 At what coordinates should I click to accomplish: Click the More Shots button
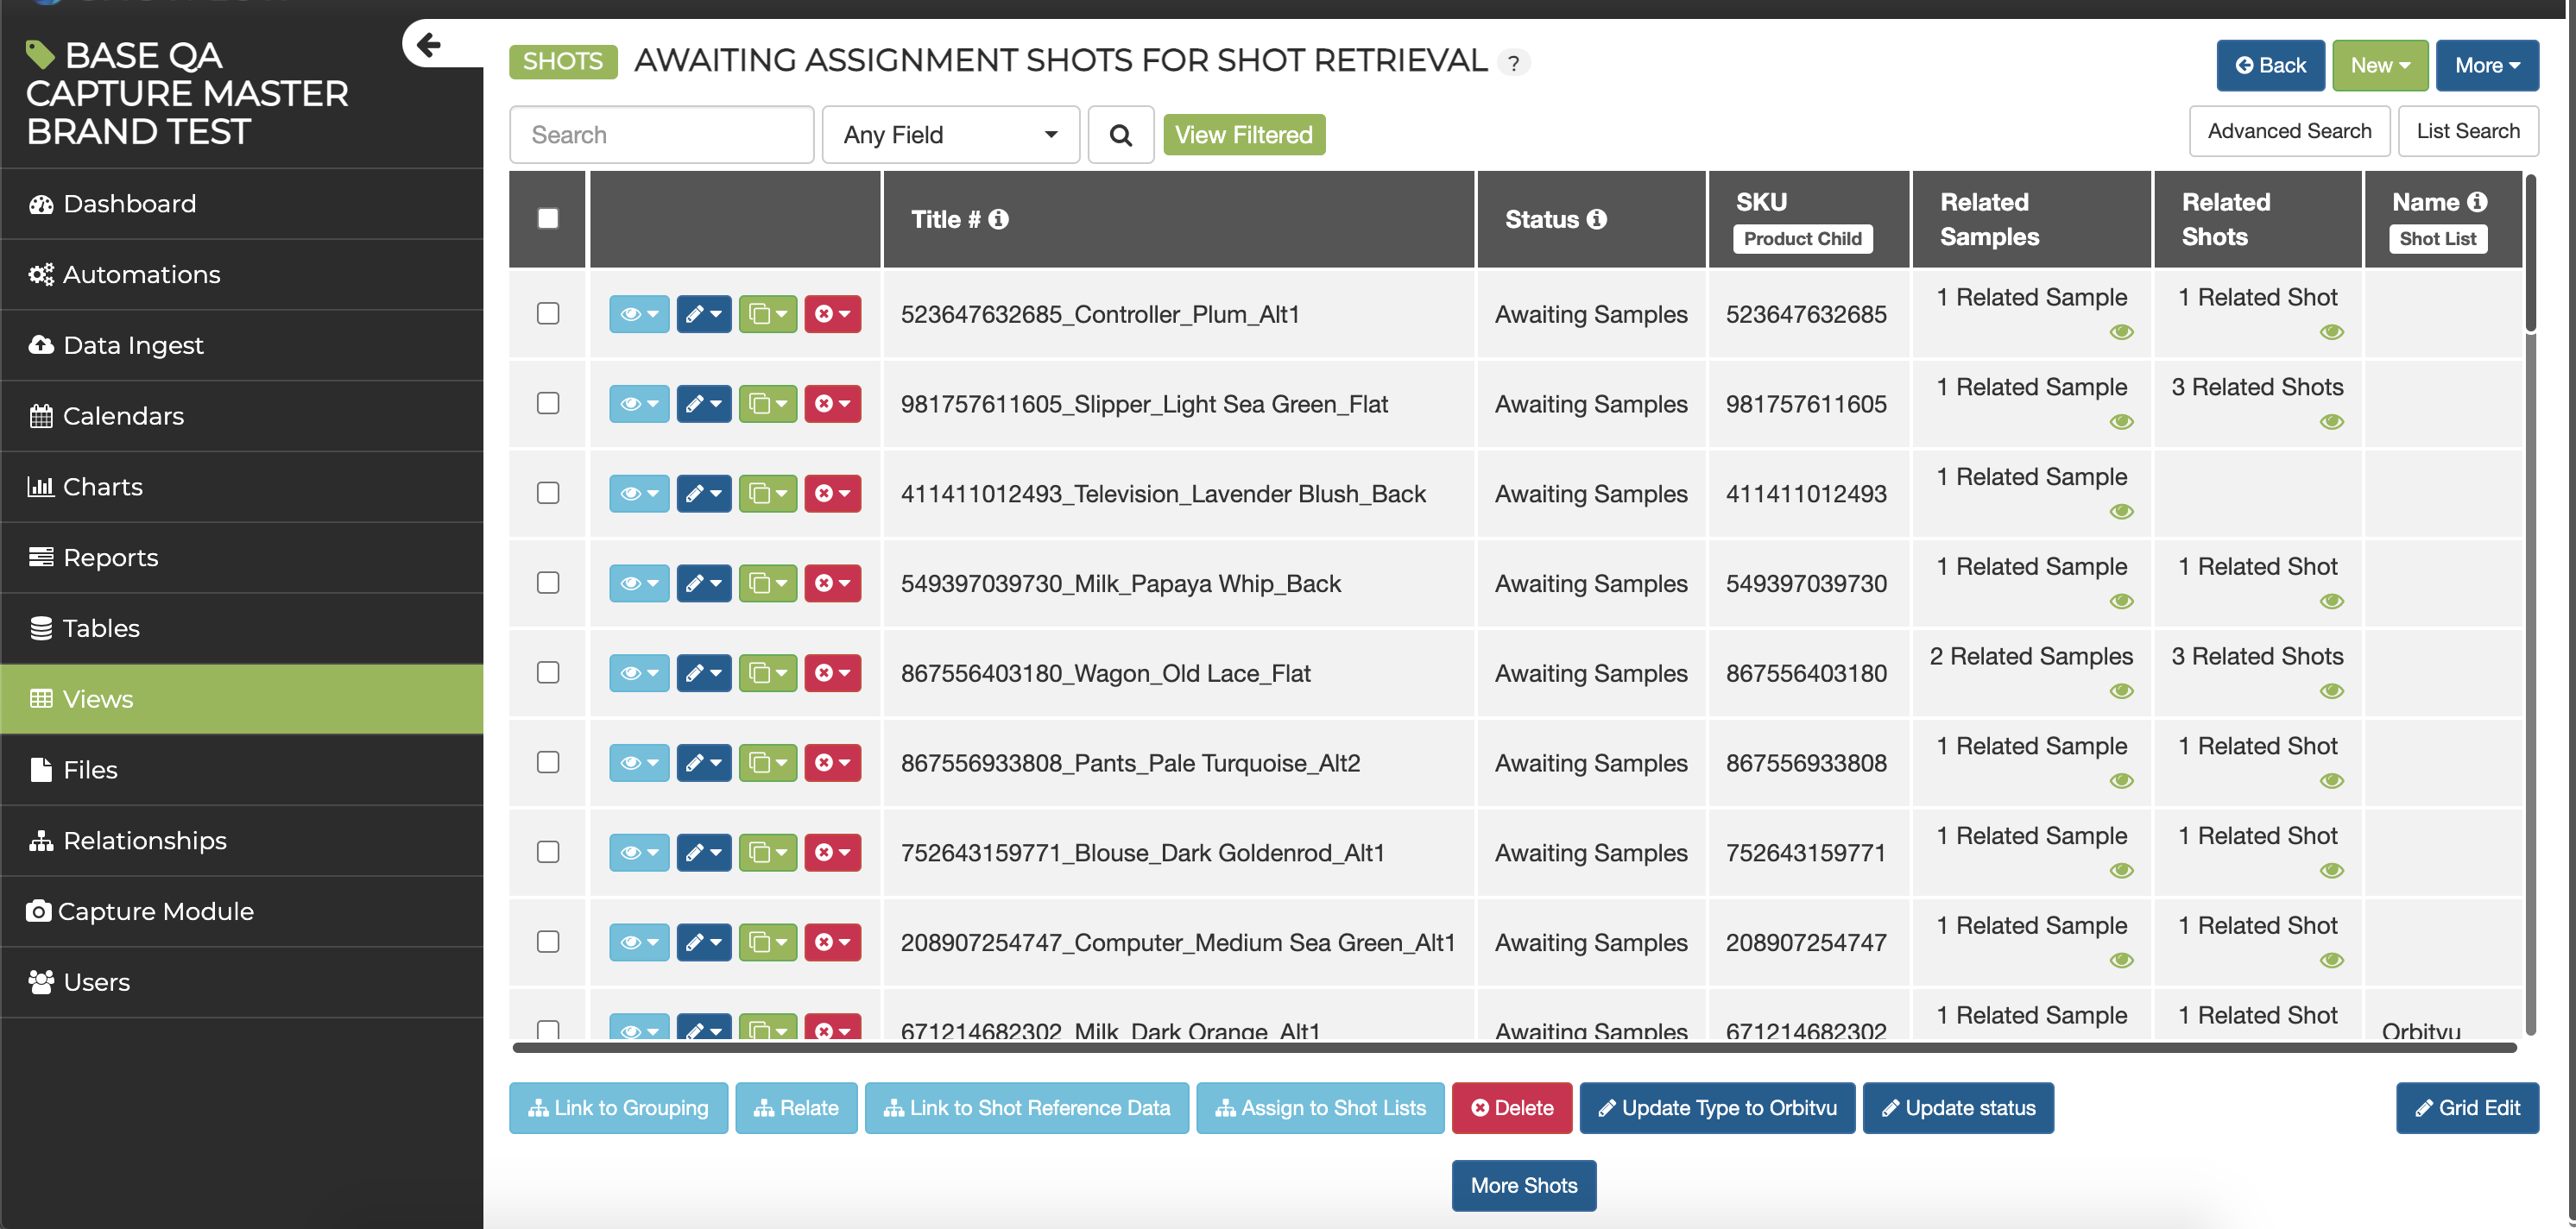pyautogui.click(x=1523, y=1185)
